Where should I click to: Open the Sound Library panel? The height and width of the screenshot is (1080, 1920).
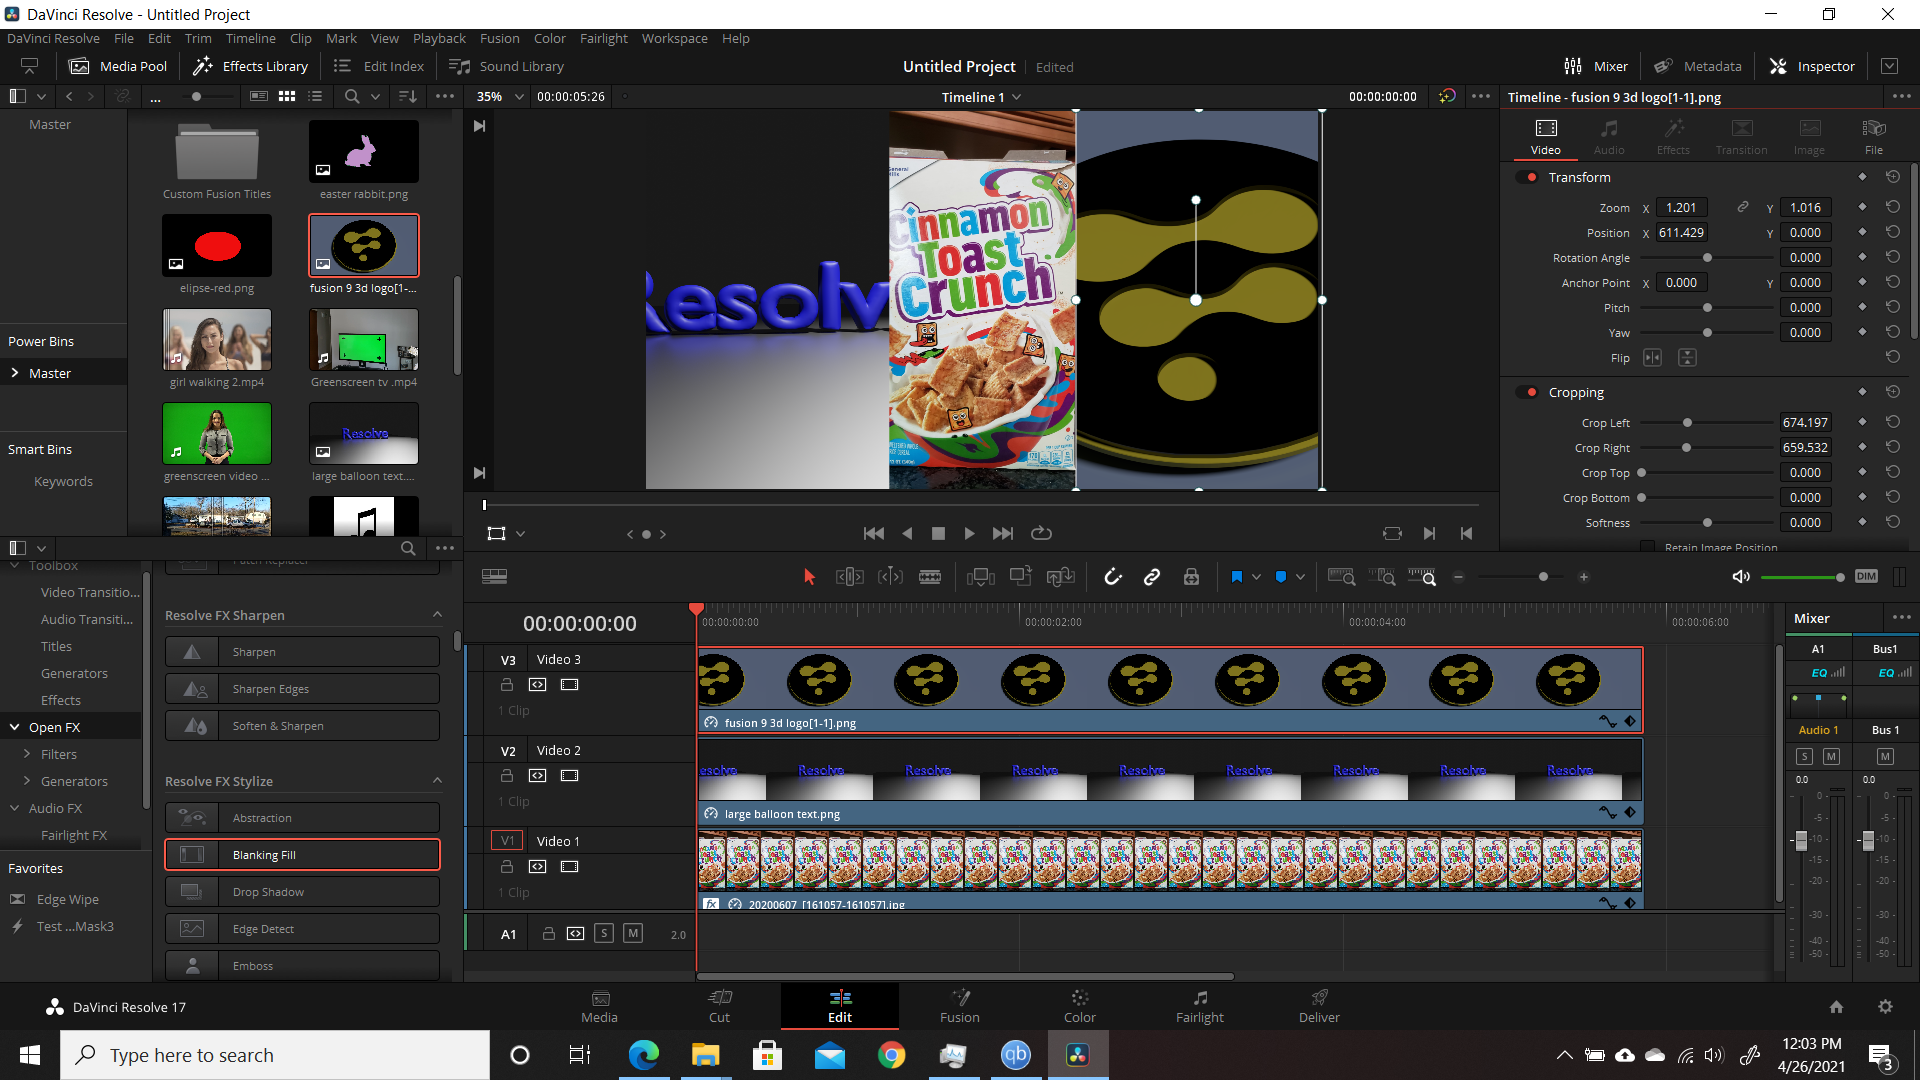(x=507, y=66)
